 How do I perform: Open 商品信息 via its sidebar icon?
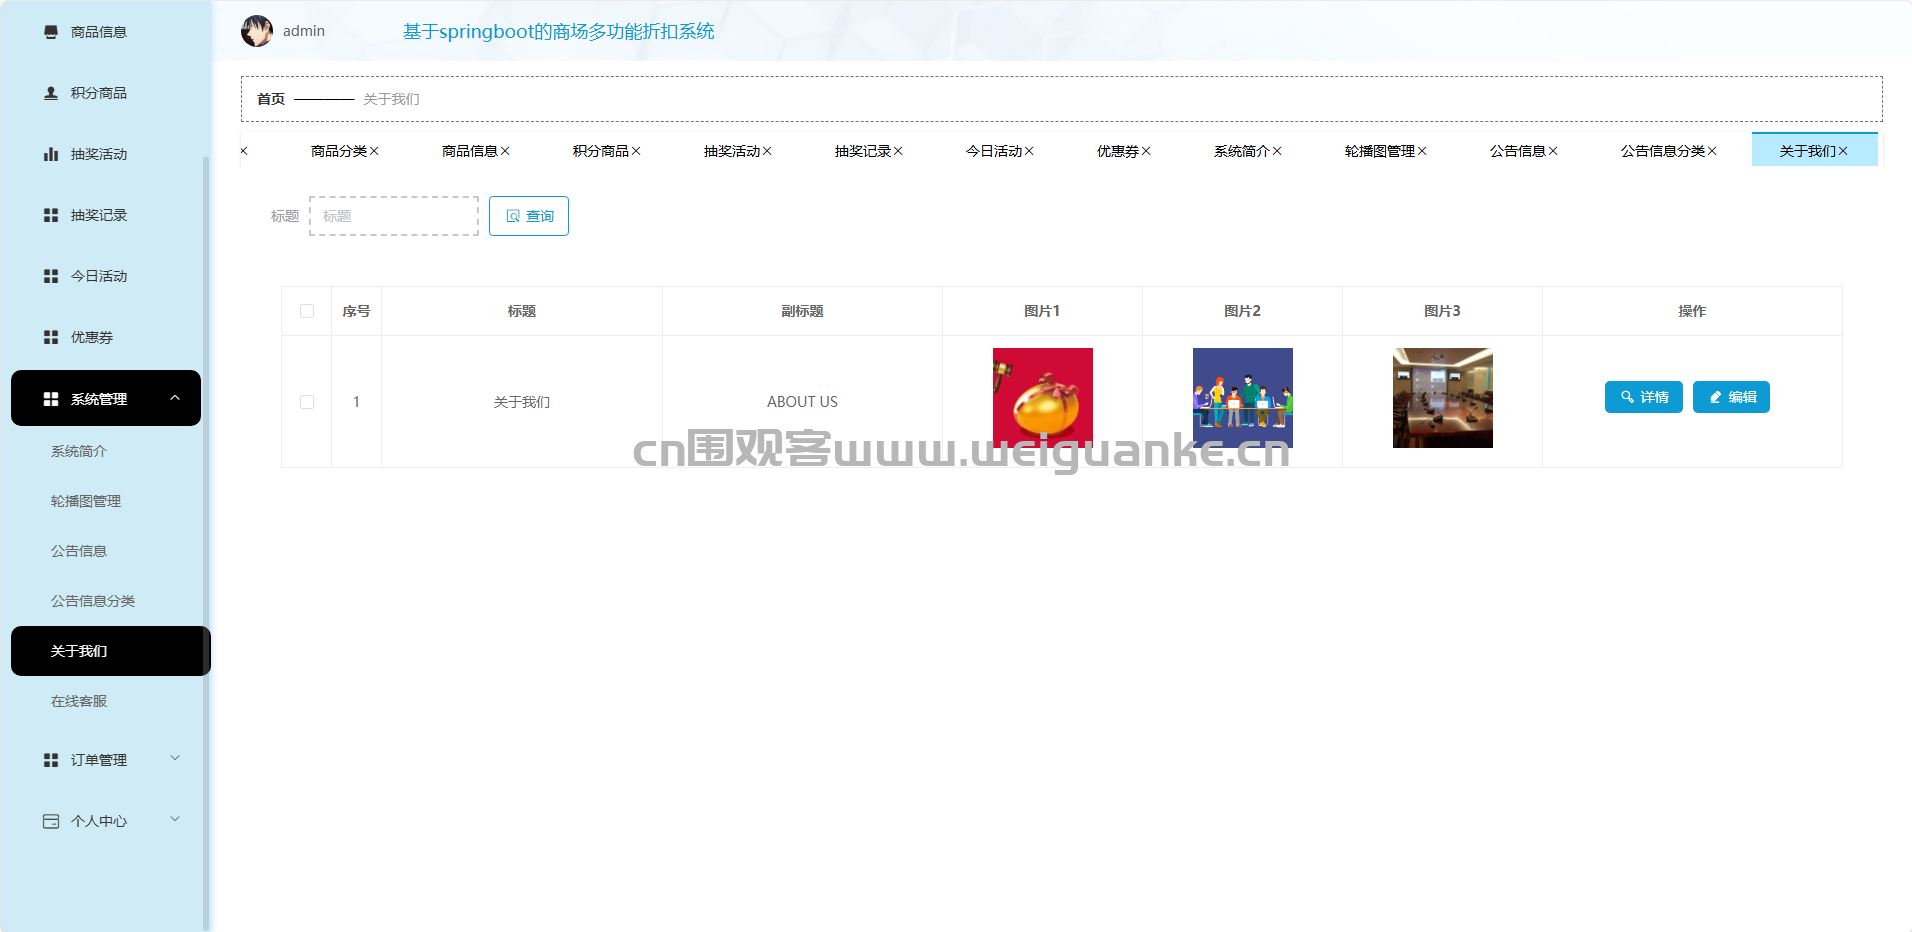click(51, 32)
